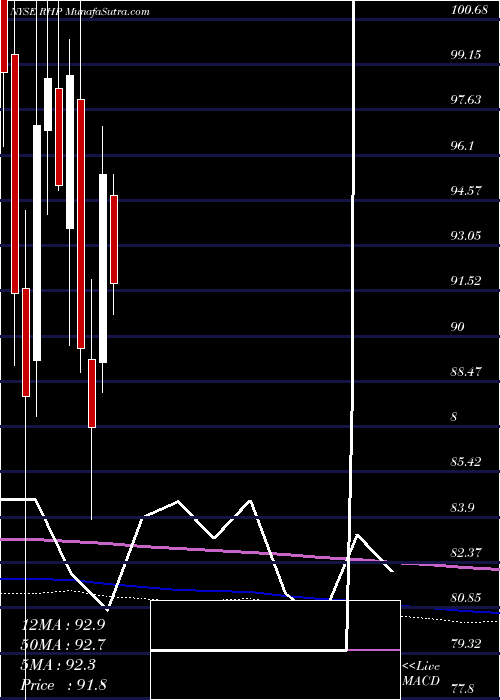500x700 pixels.
Task: Click the 96.1 price axis label
Action: pyautogui.click(x=462, y=145)
